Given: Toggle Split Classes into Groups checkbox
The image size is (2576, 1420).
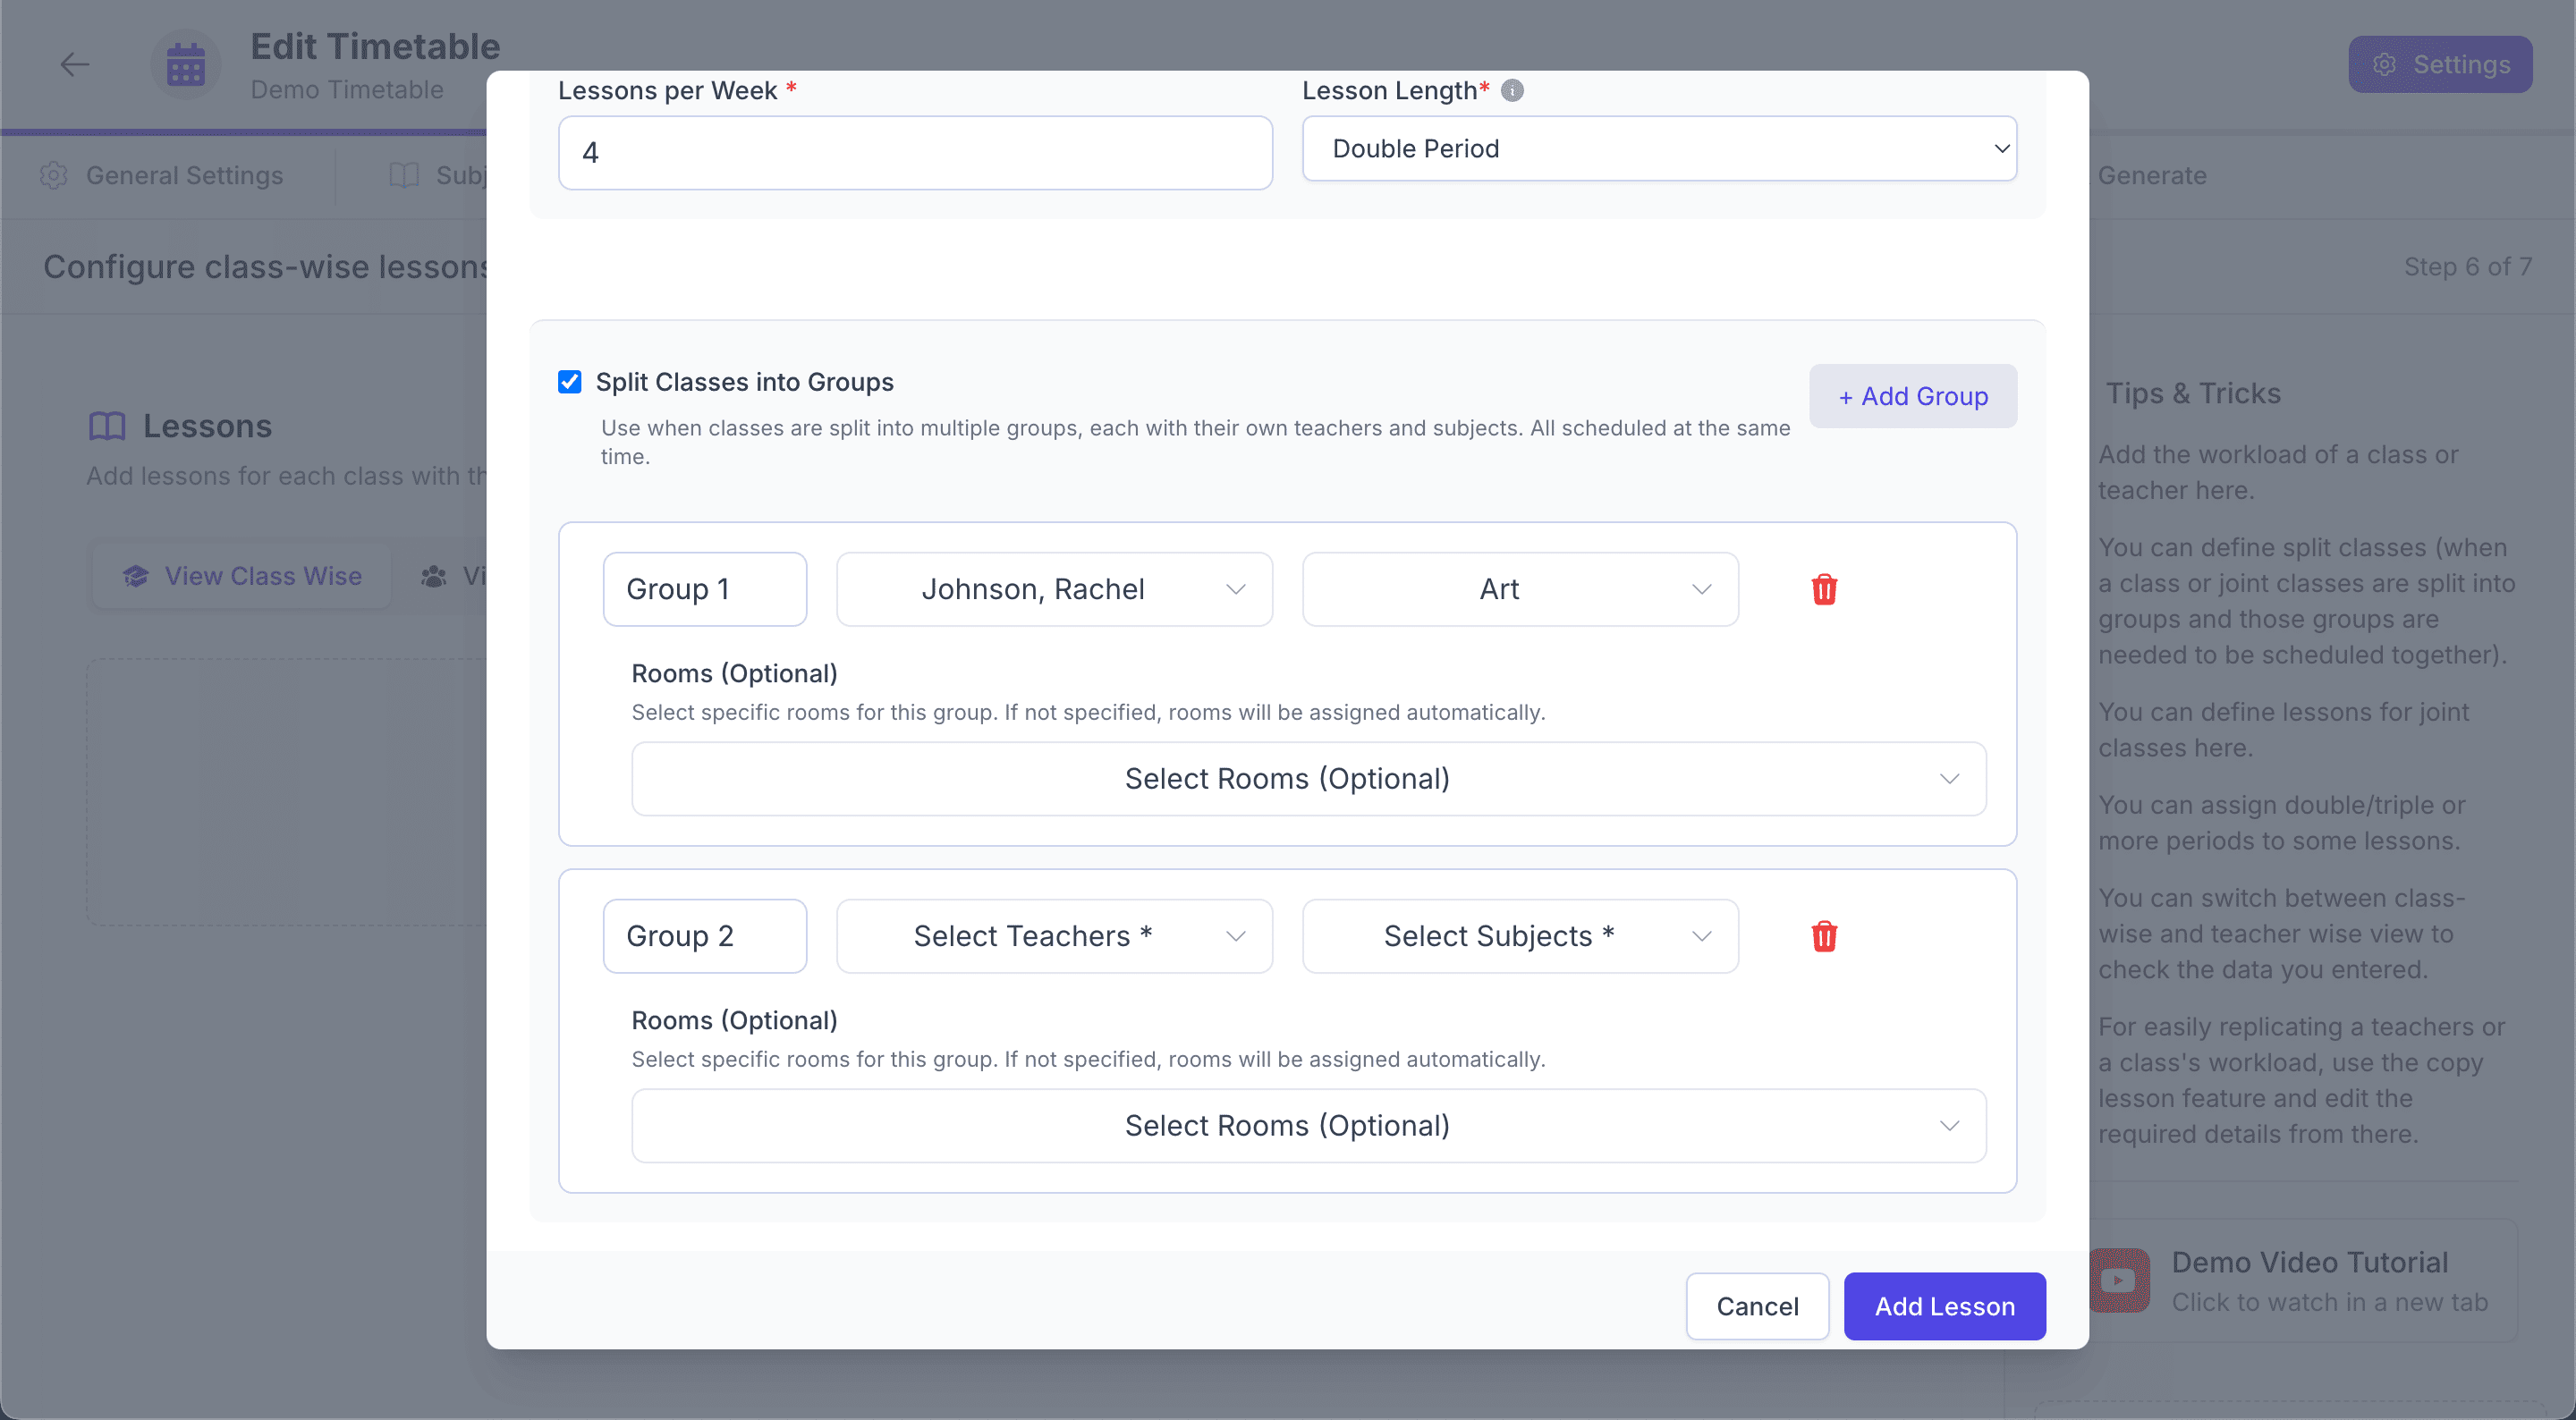Looking at the screenshot, I should pyautogui.click(x=570, y=382).
